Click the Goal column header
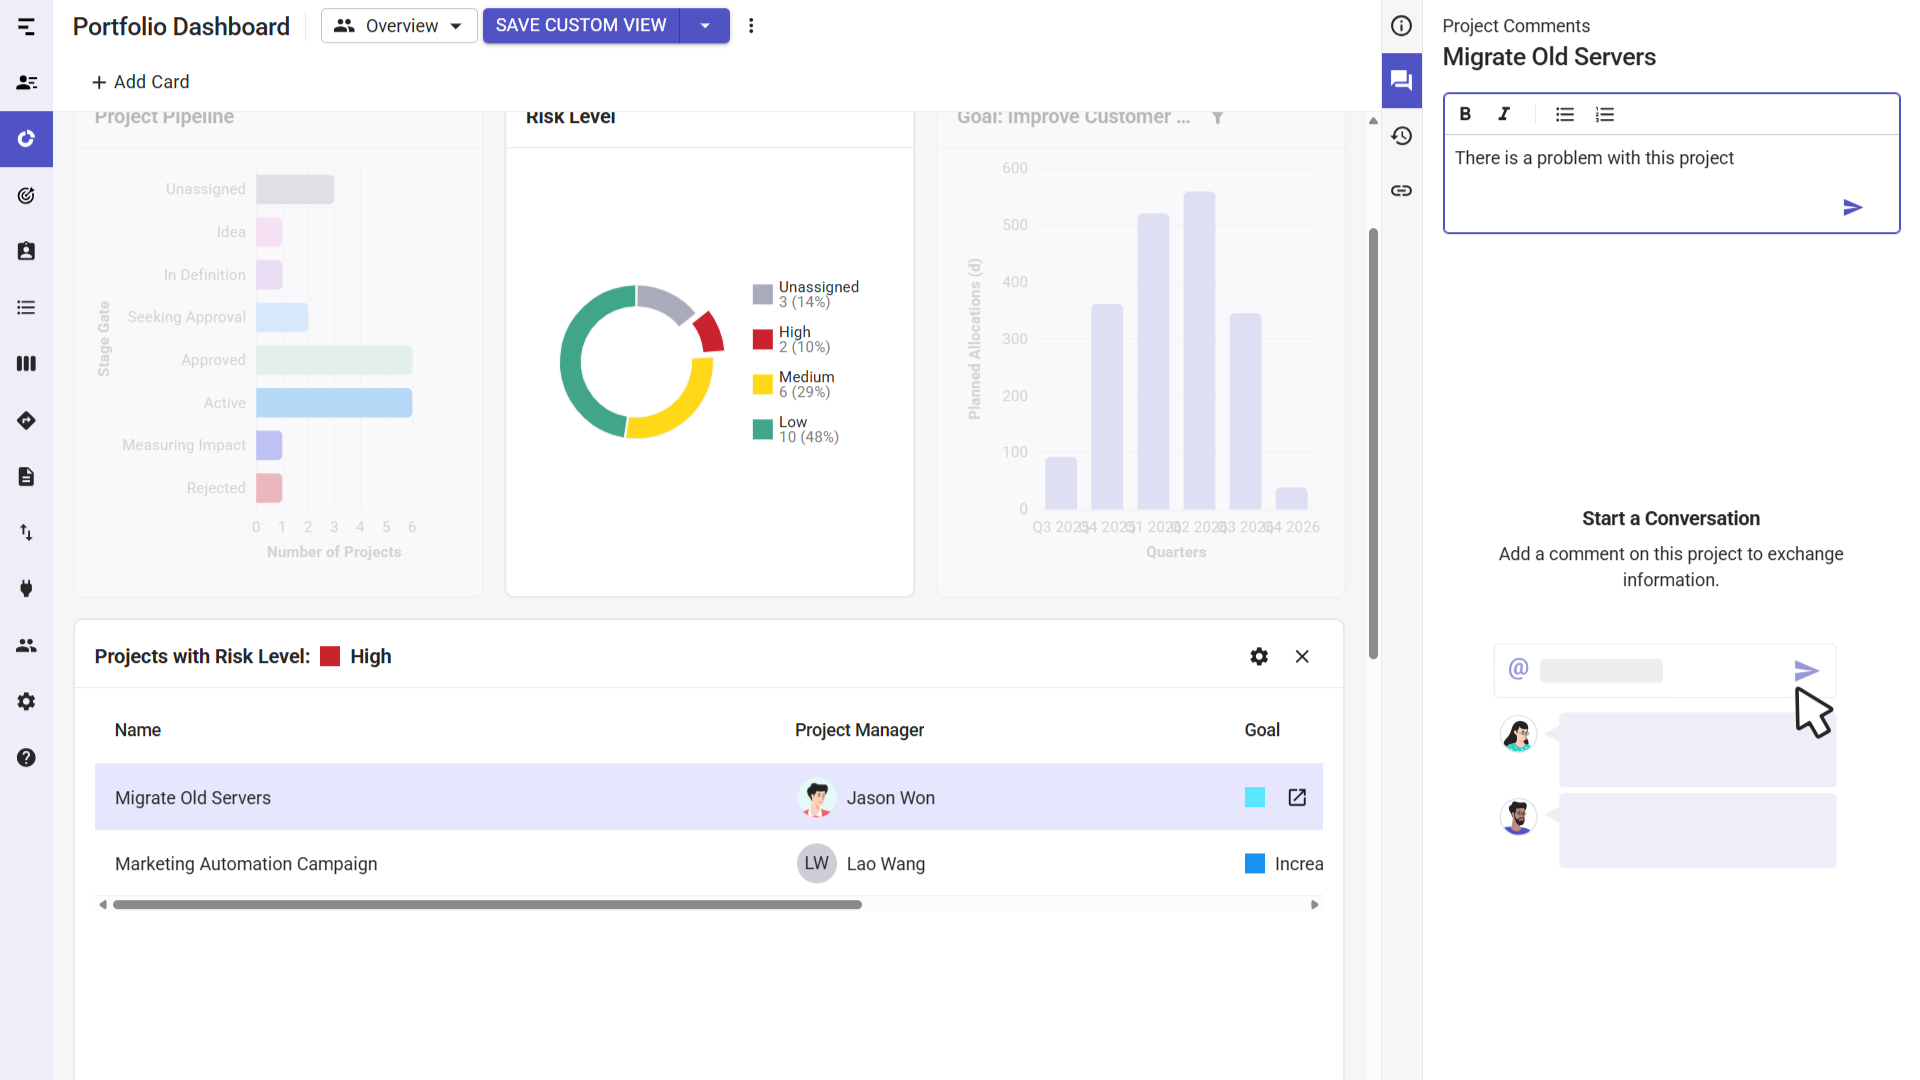The height and width of the screenshot is (1080, 1920). (x=1262, y=730)
